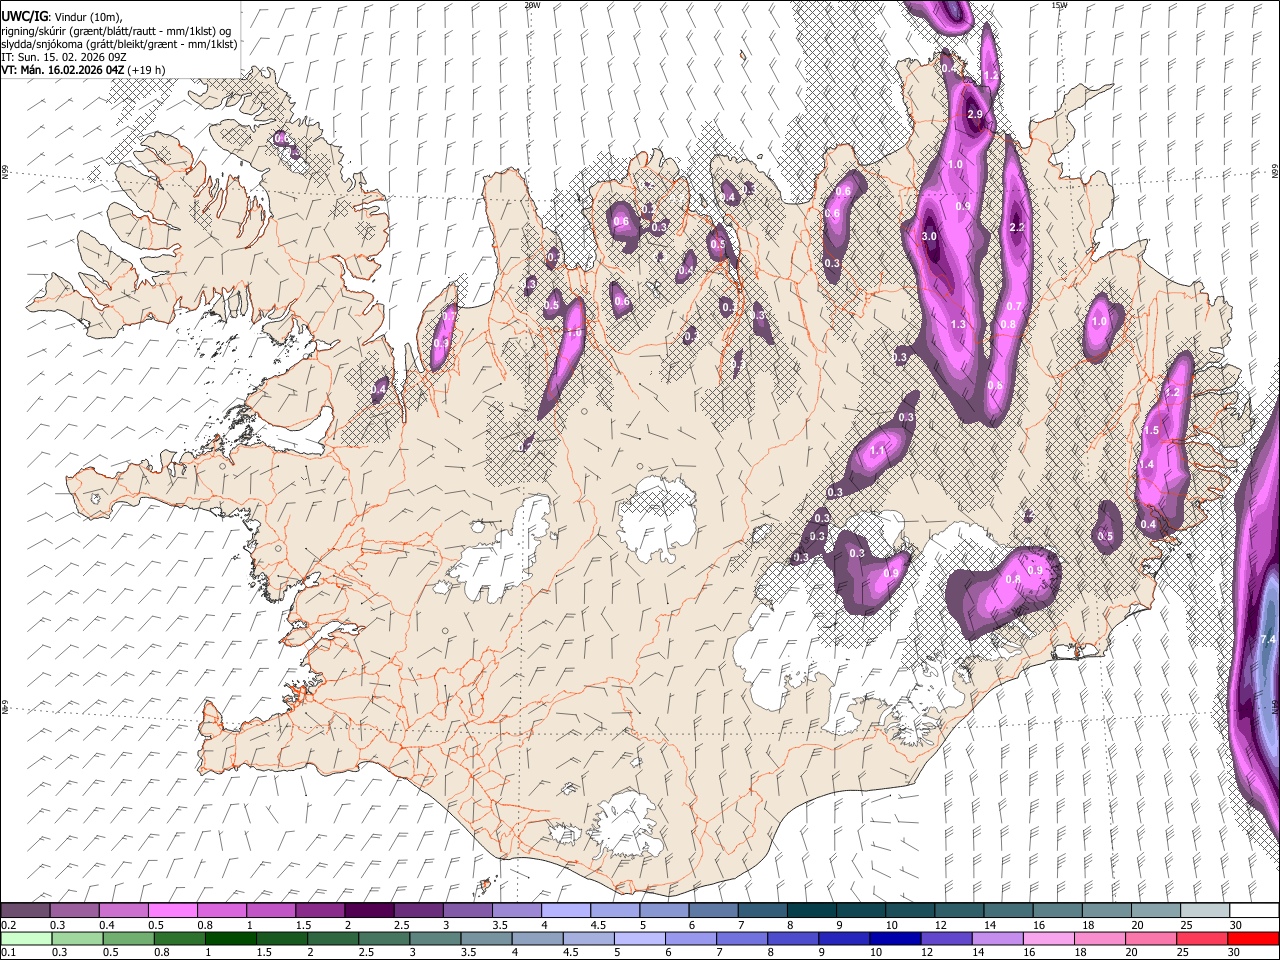Screen dimensions: 1280x960
Task: Click the 3.0 snowfall value label on the map
Action: 929,237
